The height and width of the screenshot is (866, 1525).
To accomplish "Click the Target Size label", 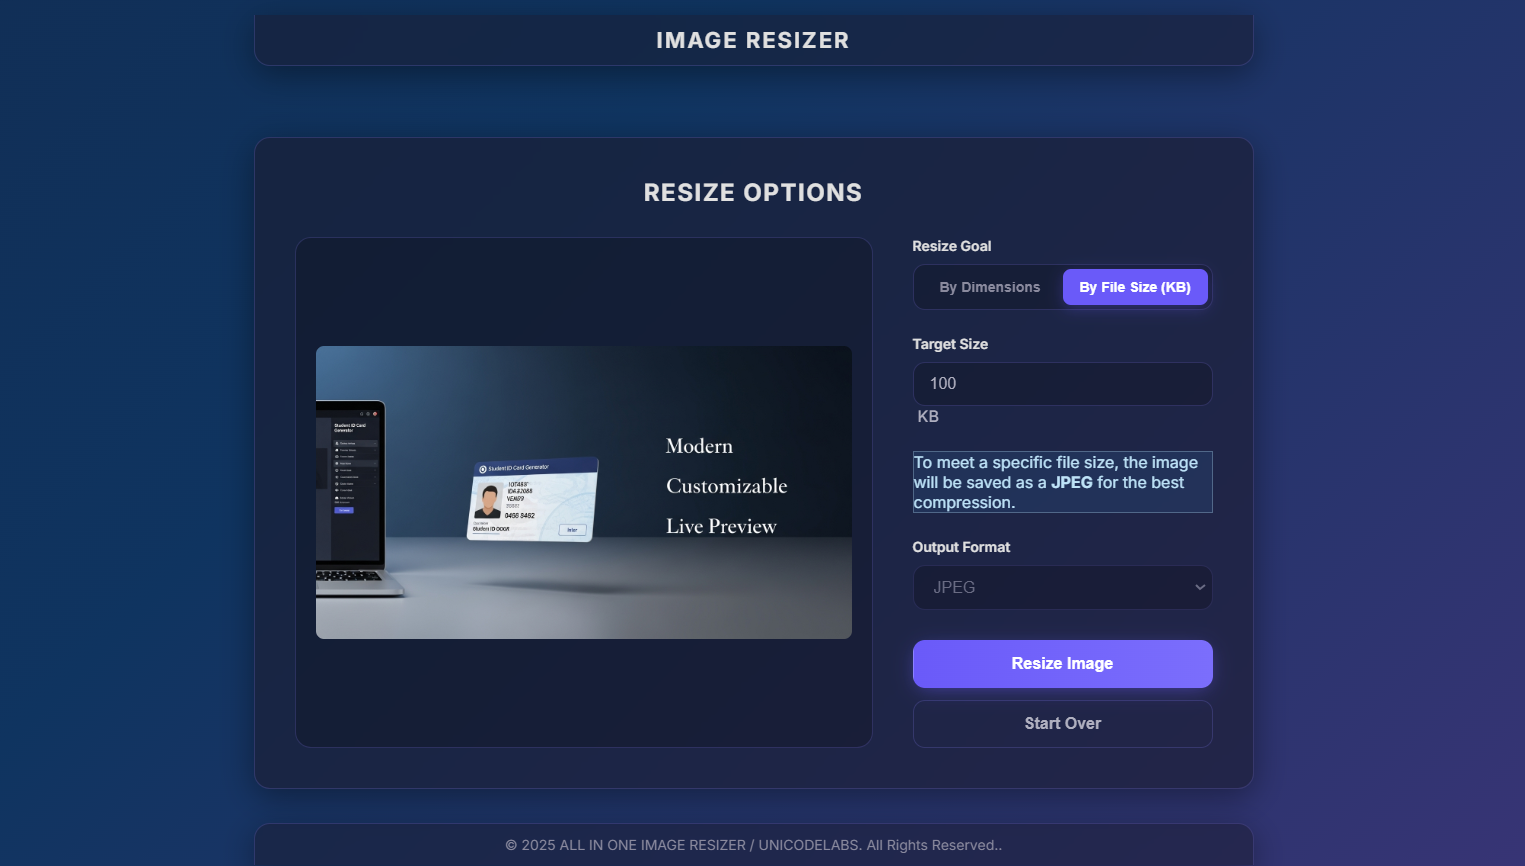I will [949, 344].
